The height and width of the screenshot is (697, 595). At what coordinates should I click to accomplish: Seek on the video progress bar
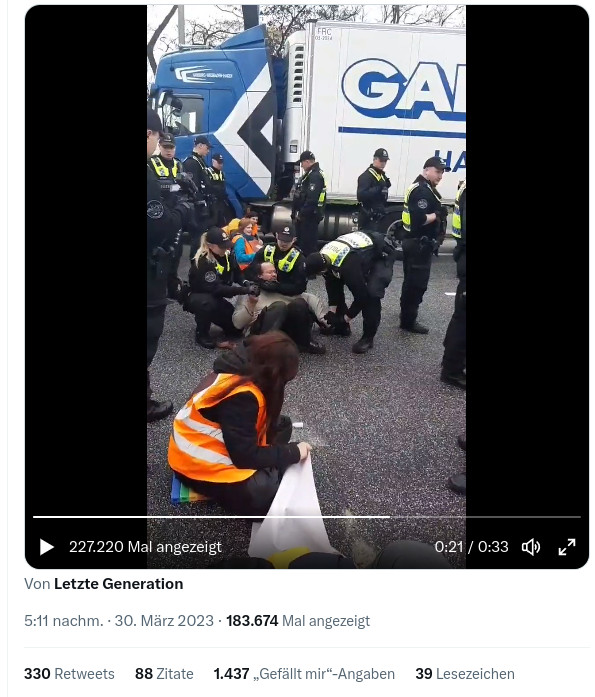pos(307,517)
